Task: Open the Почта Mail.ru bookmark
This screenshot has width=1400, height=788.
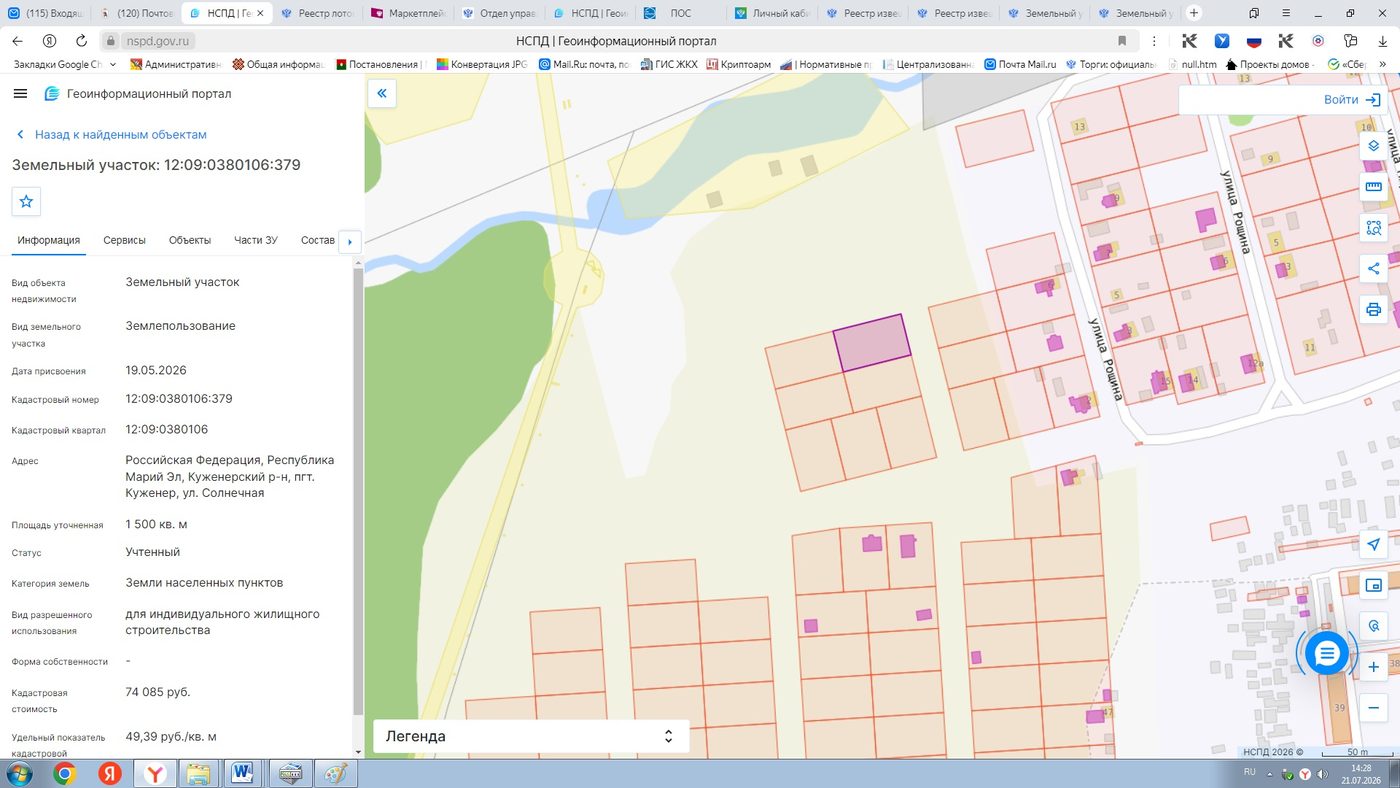Action: coord(1021,64)
